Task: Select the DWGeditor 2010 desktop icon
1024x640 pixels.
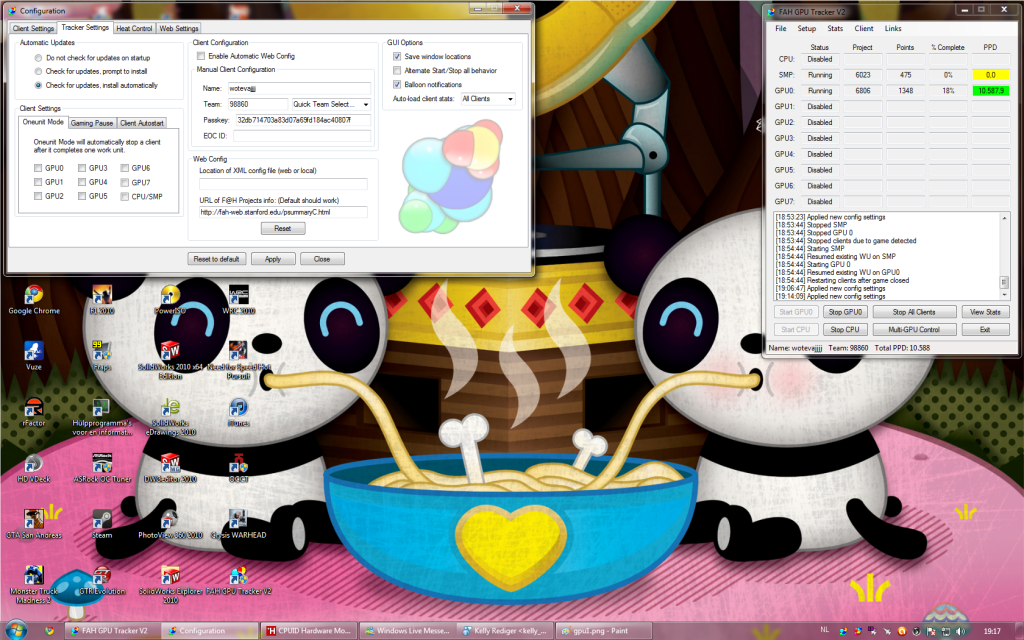Action: tap(170, 468)
